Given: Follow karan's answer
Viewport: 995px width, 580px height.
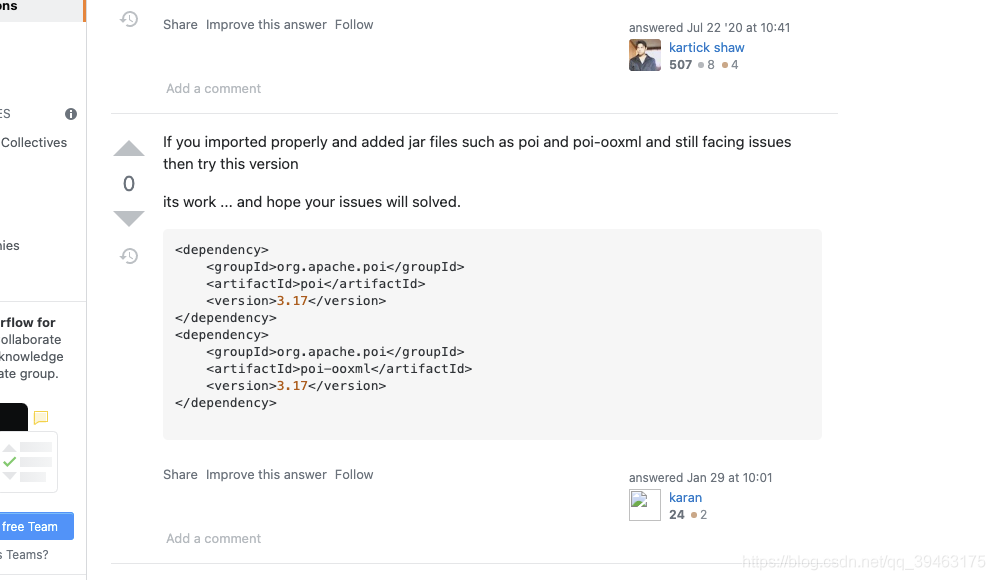Looking at the screenshot, I should point(354,475).
